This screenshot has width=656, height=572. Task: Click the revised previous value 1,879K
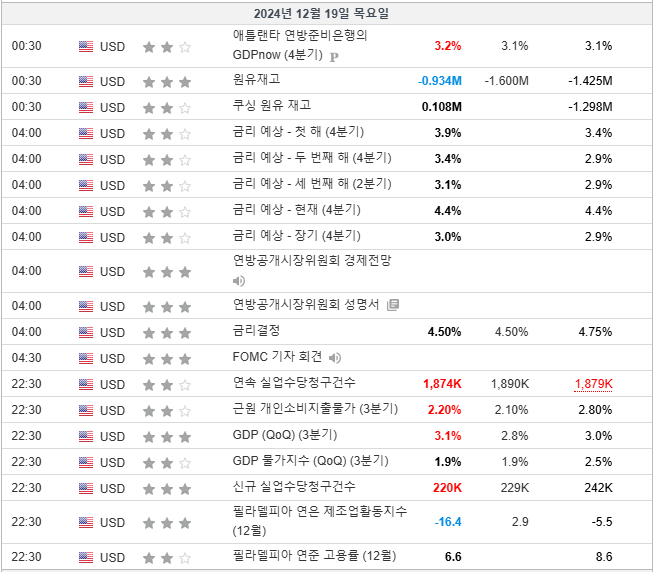[593, 384]
